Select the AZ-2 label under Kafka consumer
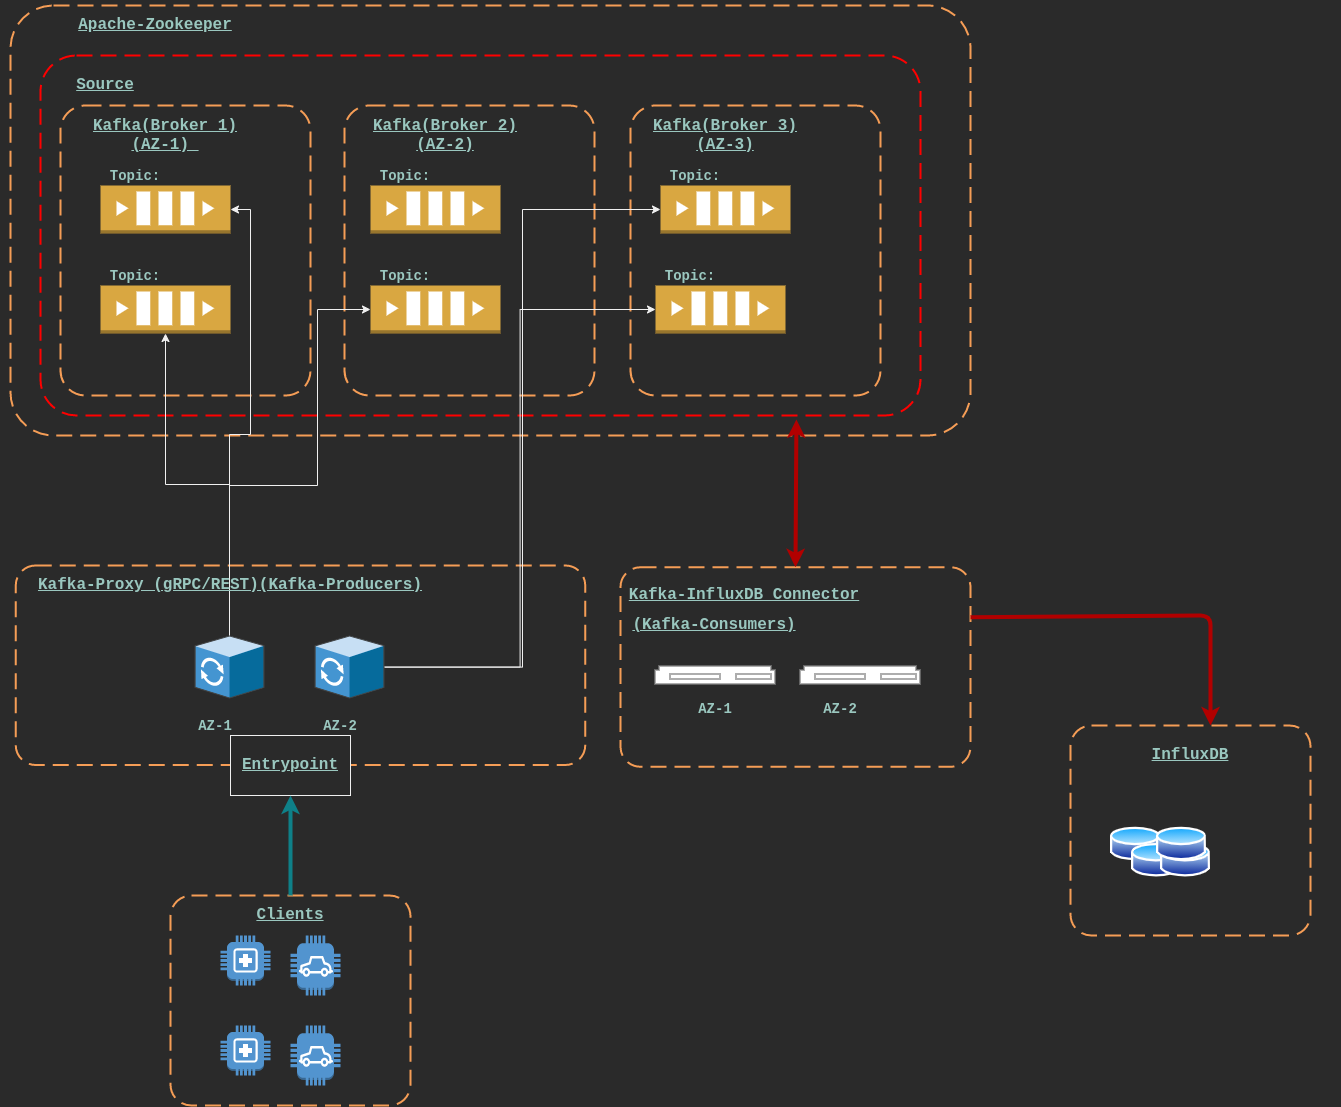Screen dimensions: 1341x1107 pyautogui.click(x=840, y=708)
